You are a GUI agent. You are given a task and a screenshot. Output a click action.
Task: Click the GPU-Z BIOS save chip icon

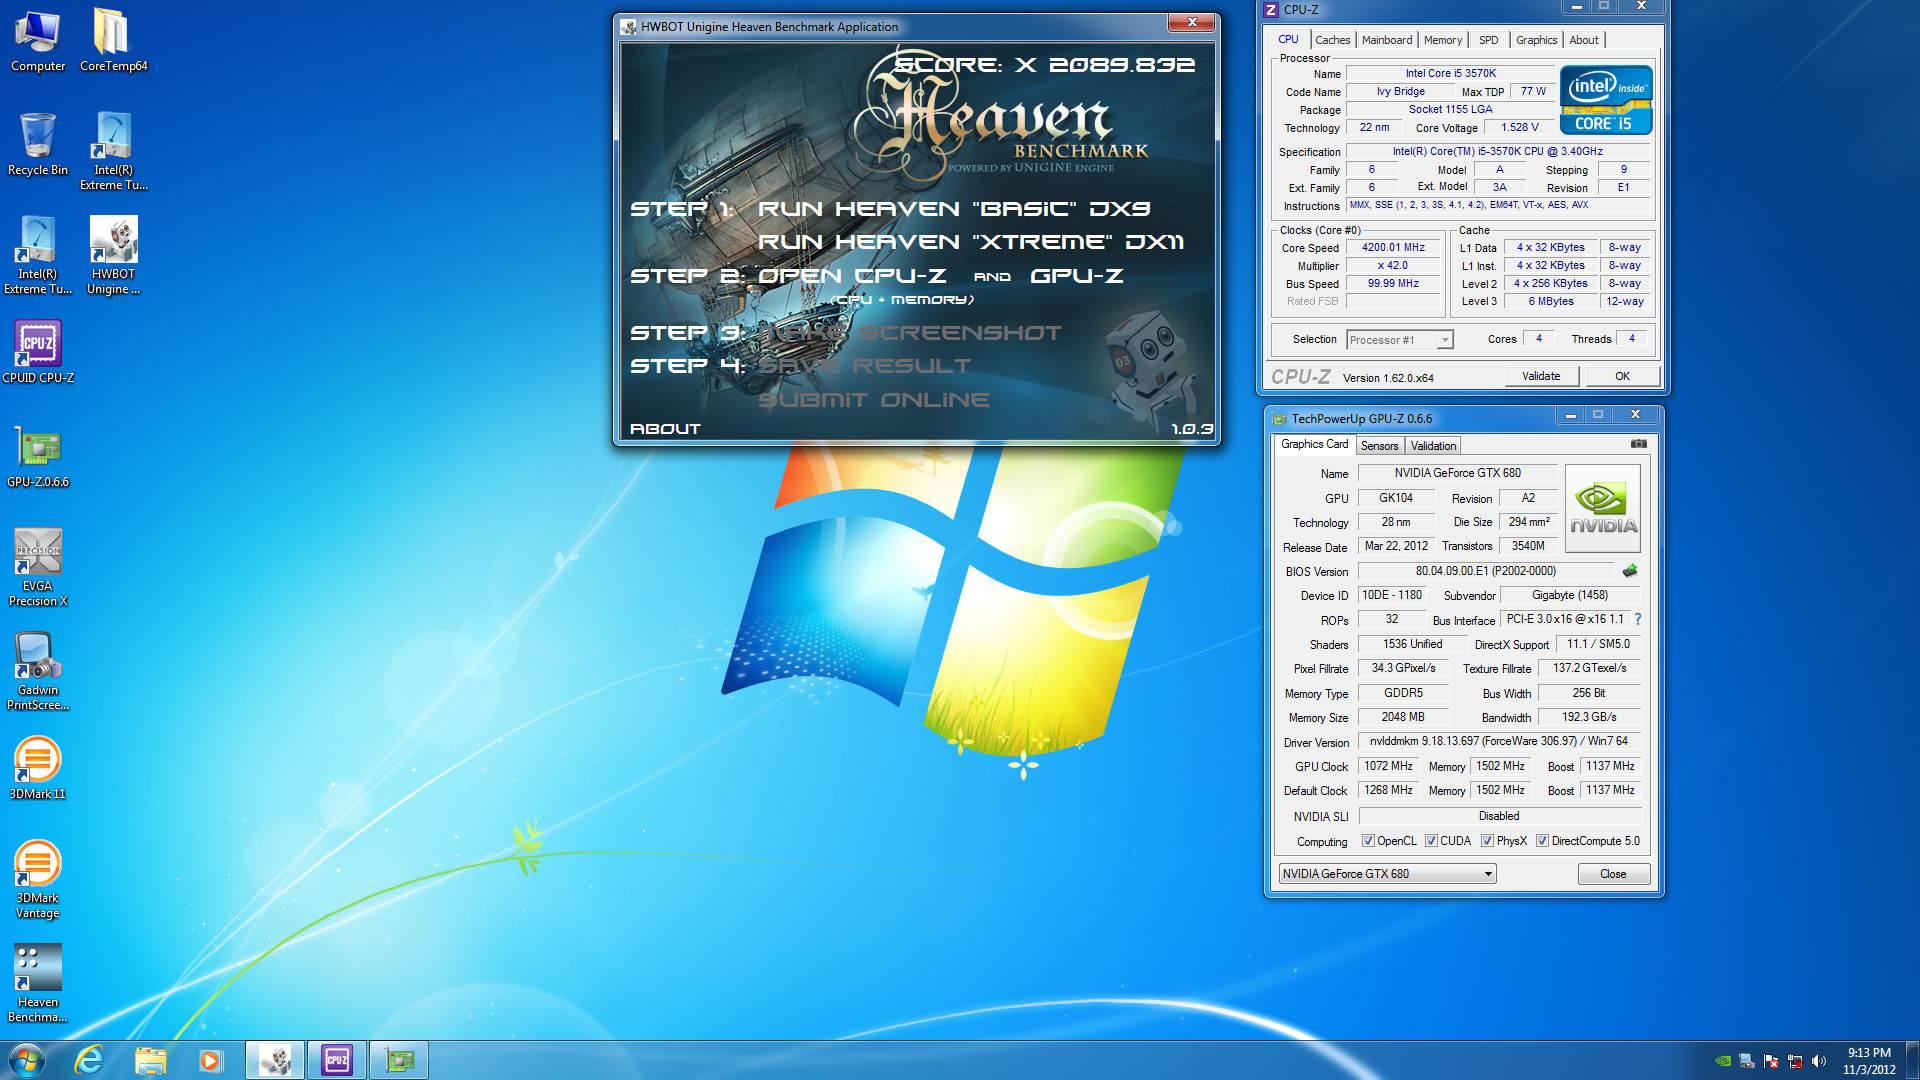click(x=1630, y=571)
